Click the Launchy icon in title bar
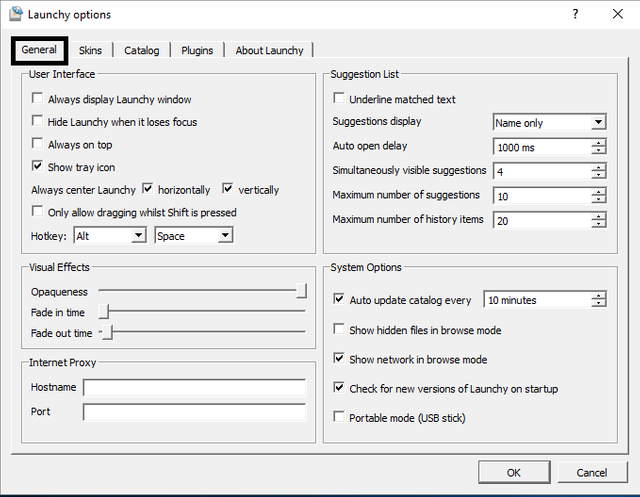 tap(16, 14)
